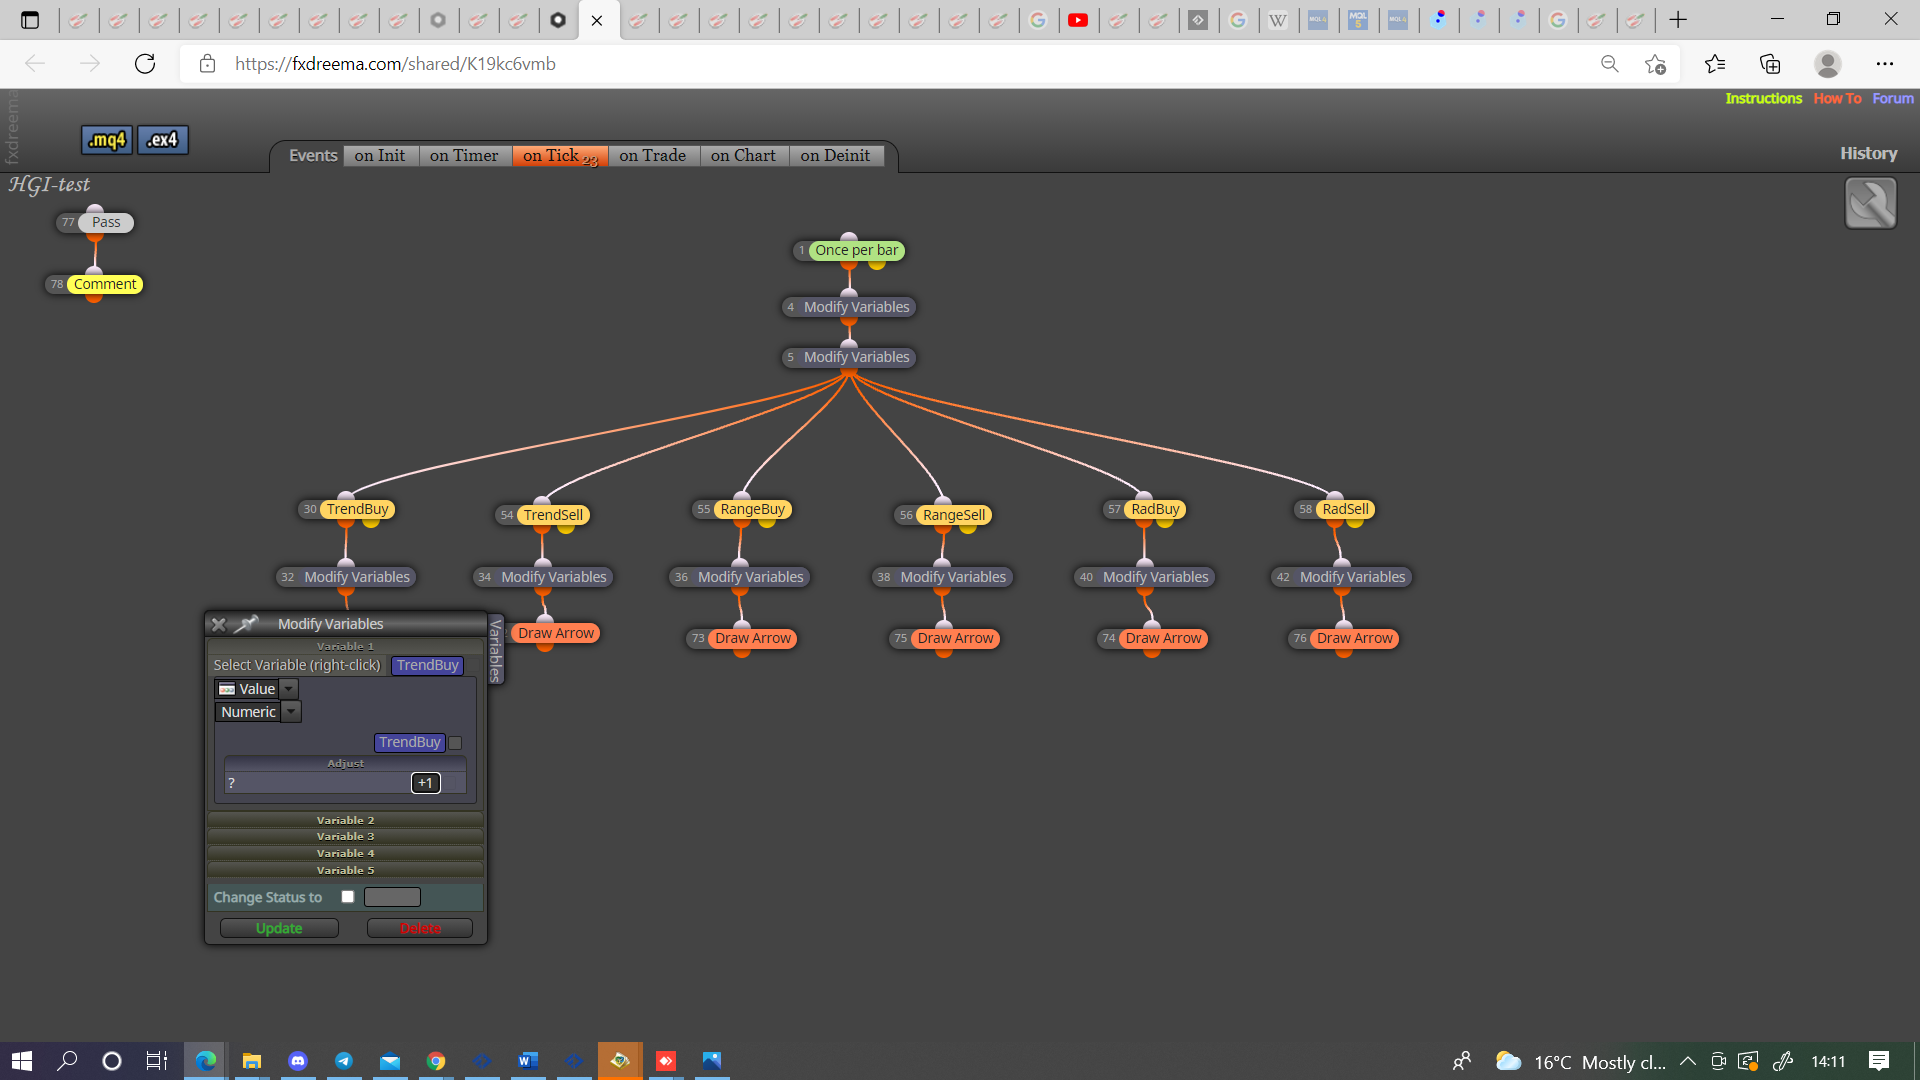Viewport: 1920px width, 1080px height.
Task: Open the Mail app from taskbar
Action: [x=390, y=1061]
